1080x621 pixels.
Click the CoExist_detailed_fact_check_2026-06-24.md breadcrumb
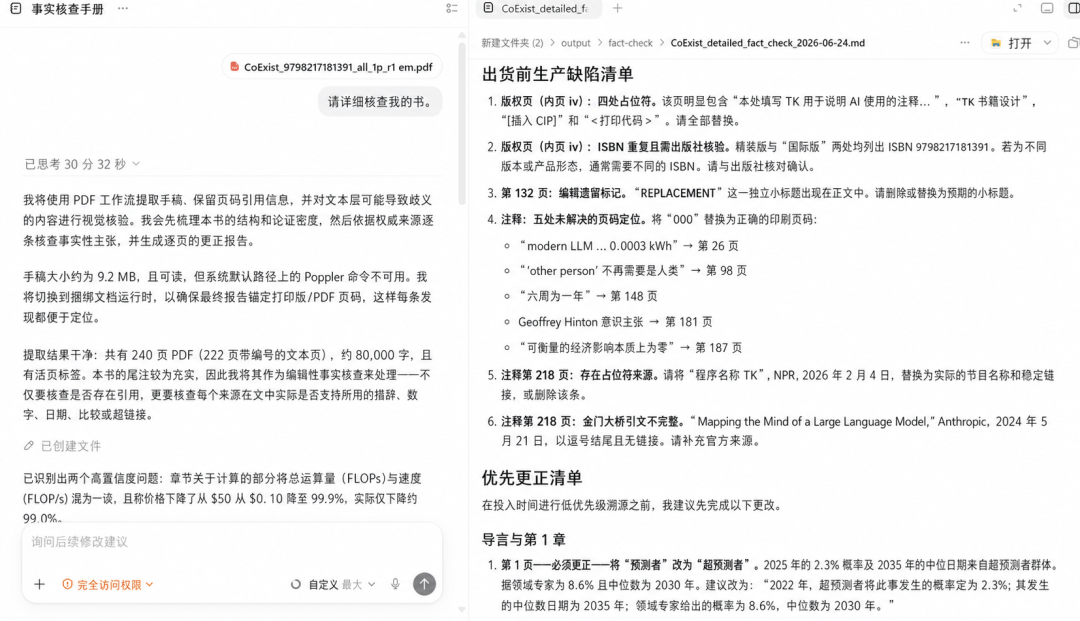click(767, 43)
